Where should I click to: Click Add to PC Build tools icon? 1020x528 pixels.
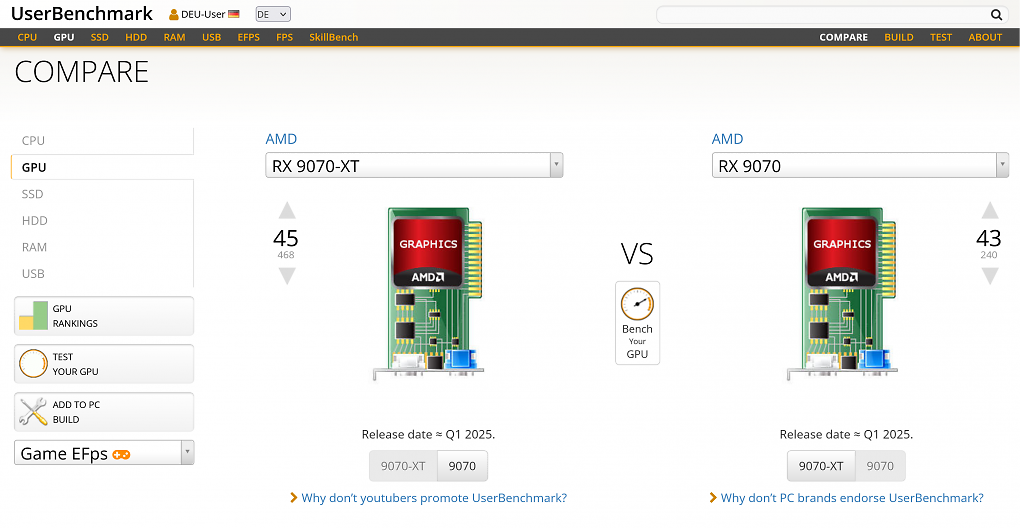tap(33, 412)
